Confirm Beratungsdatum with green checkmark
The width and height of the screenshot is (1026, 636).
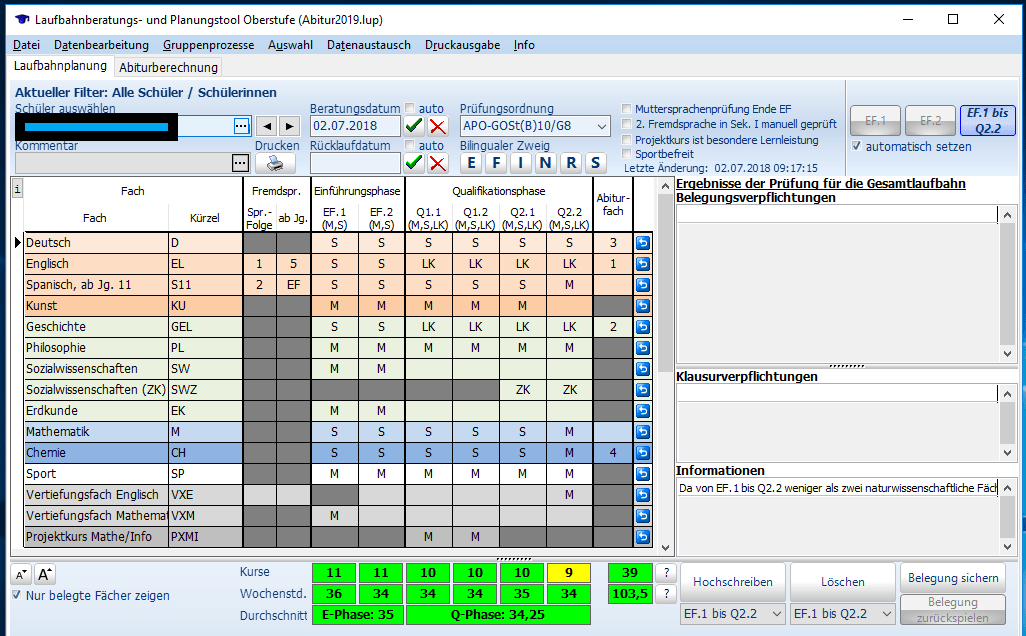click(x=414, y=126)
